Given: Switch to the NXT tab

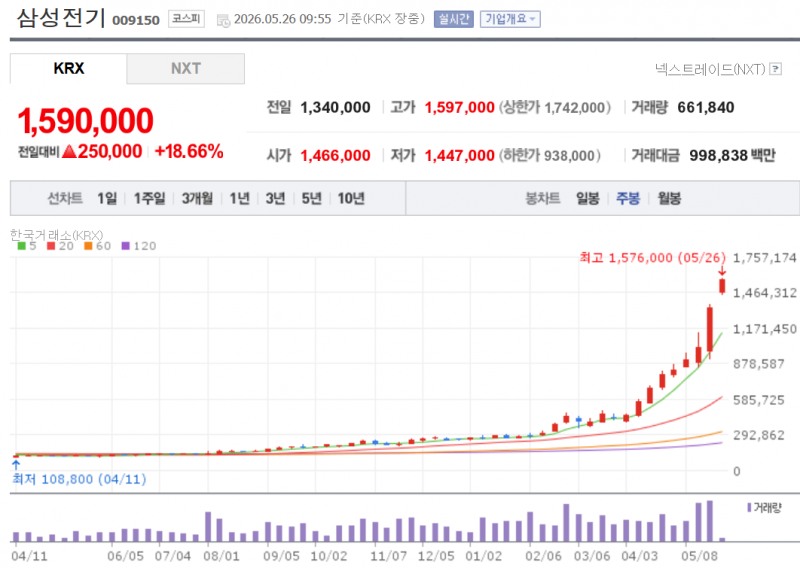Looking at the screenshot, I should click(x=186, y=68).
